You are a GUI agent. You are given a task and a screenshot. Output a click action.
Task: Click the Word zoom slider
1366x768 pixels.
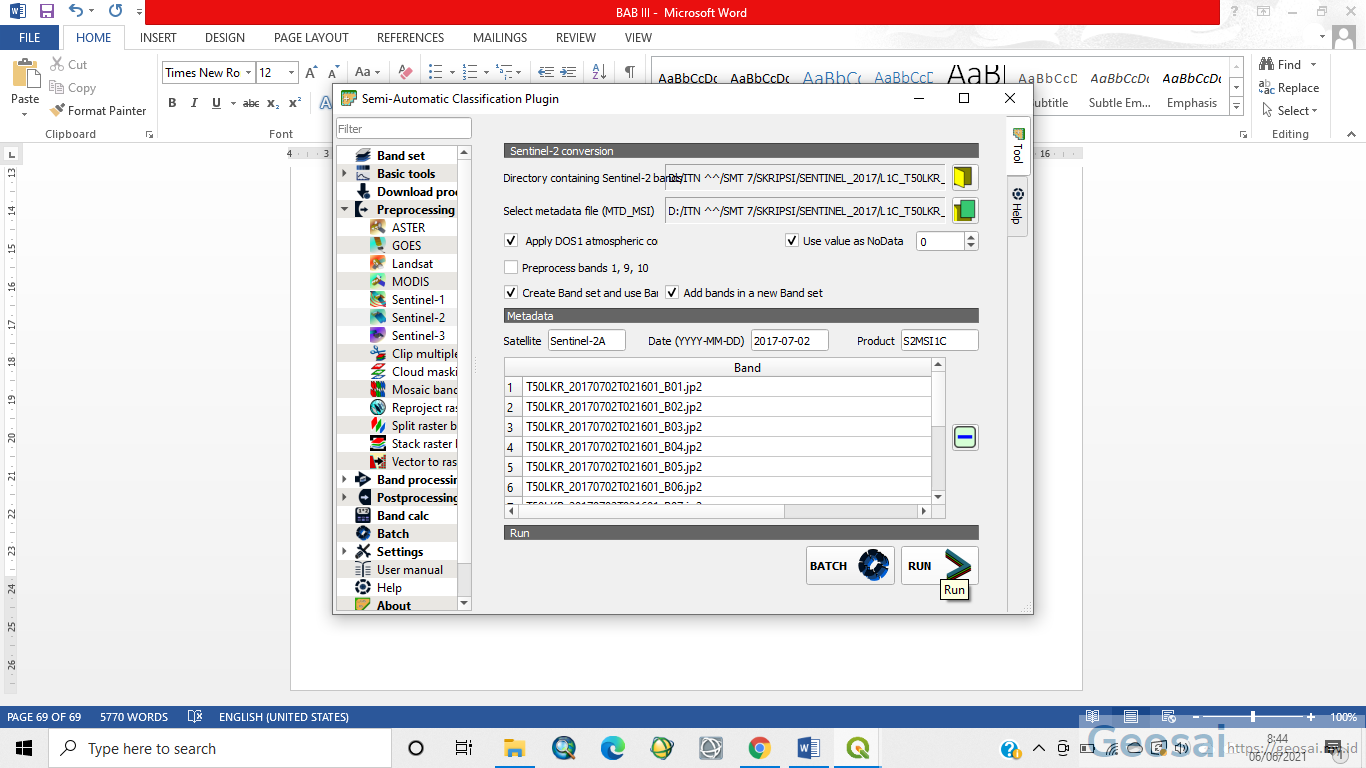pos(1254,717)
